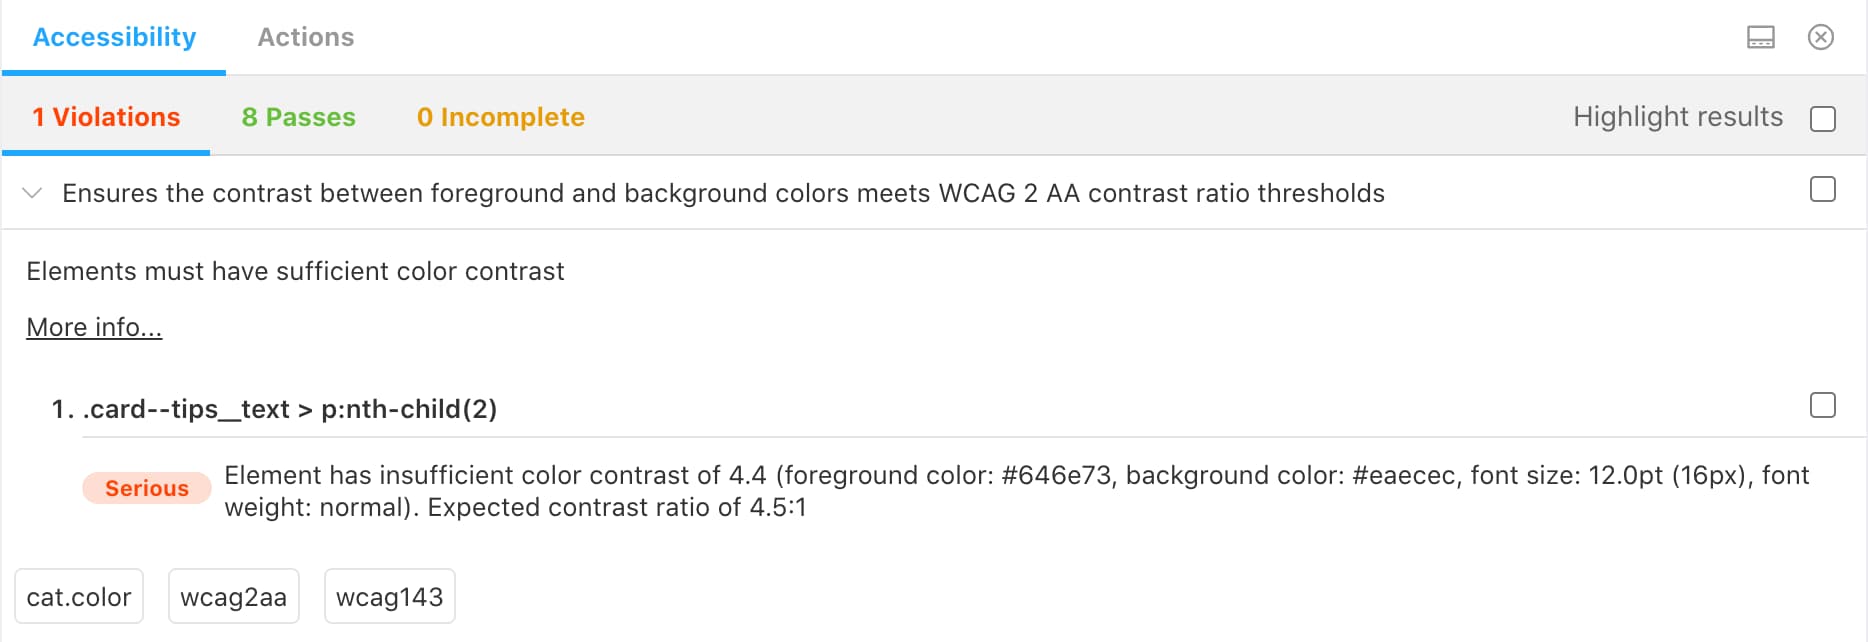
Task: Select the .card--tips__text element entry
Action: pos(289,409)
